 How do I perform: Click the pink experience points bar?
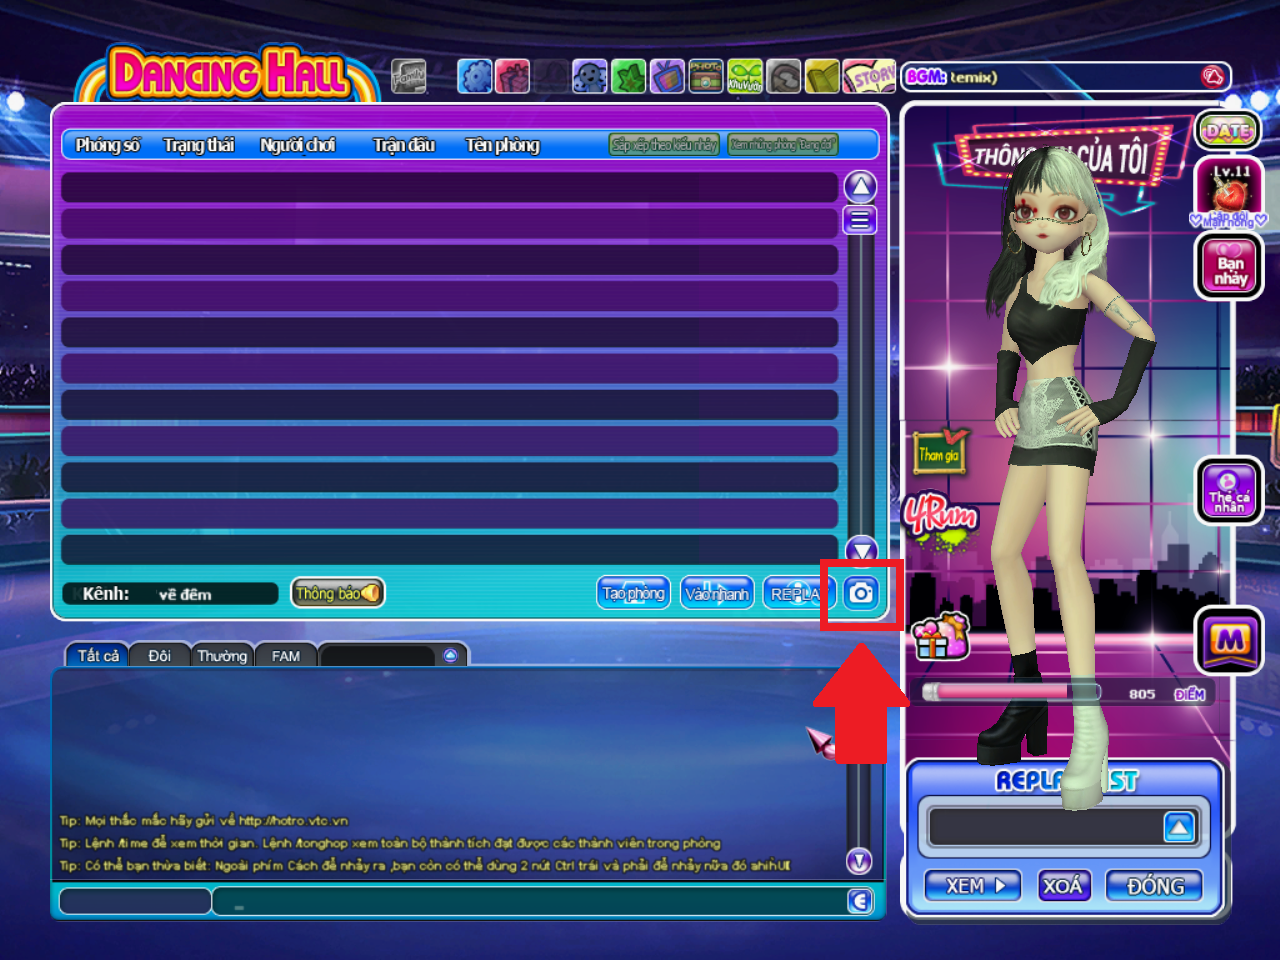pos(1010,692)
